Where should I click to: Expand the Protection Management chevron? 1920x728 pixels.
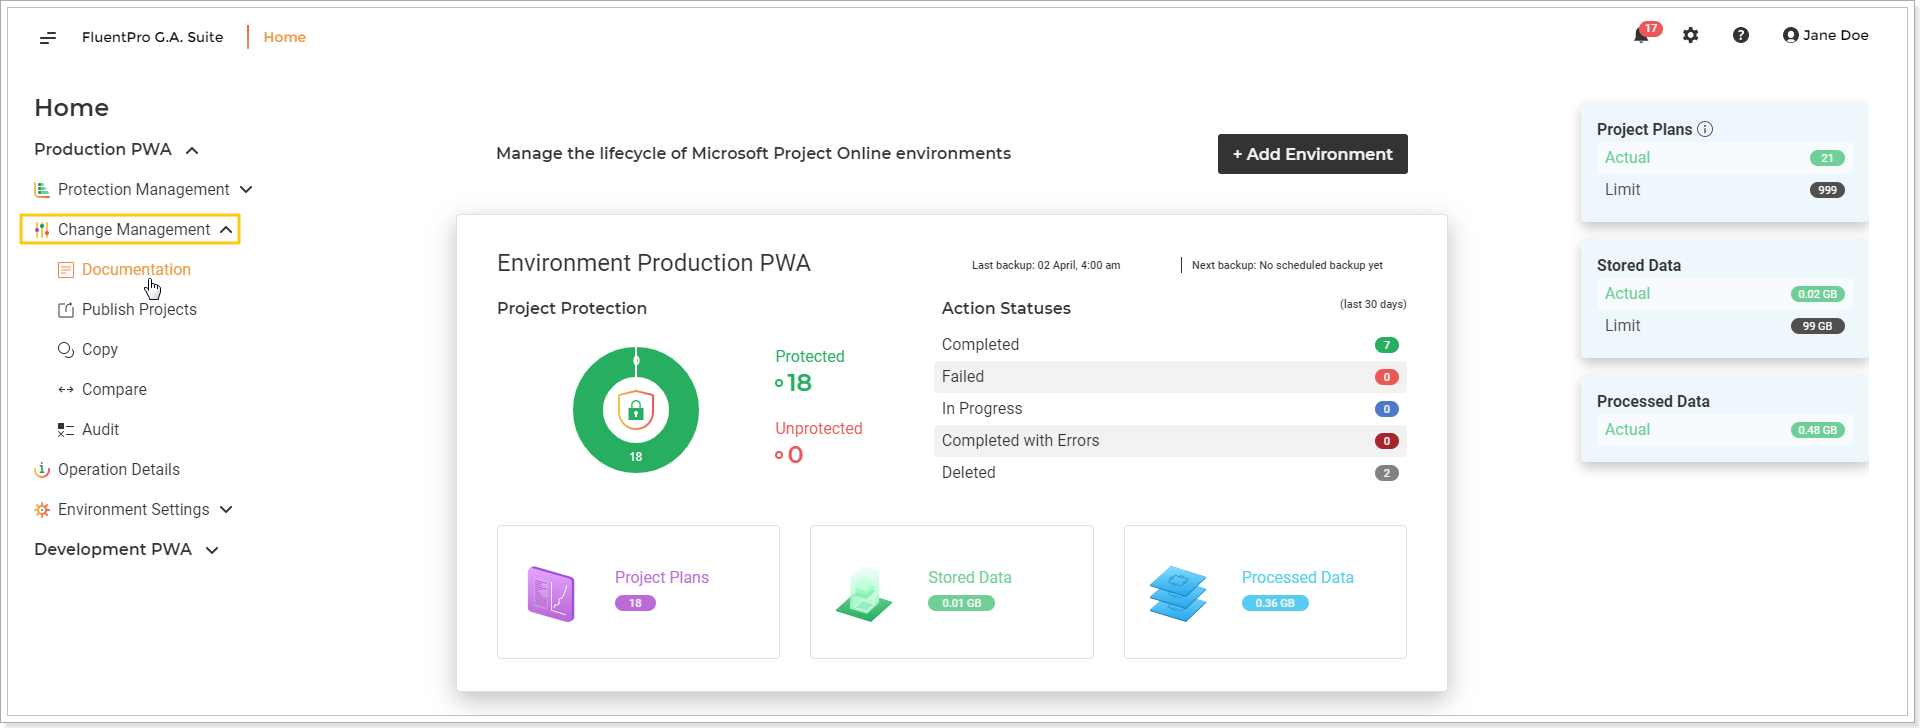coord(246,190)
